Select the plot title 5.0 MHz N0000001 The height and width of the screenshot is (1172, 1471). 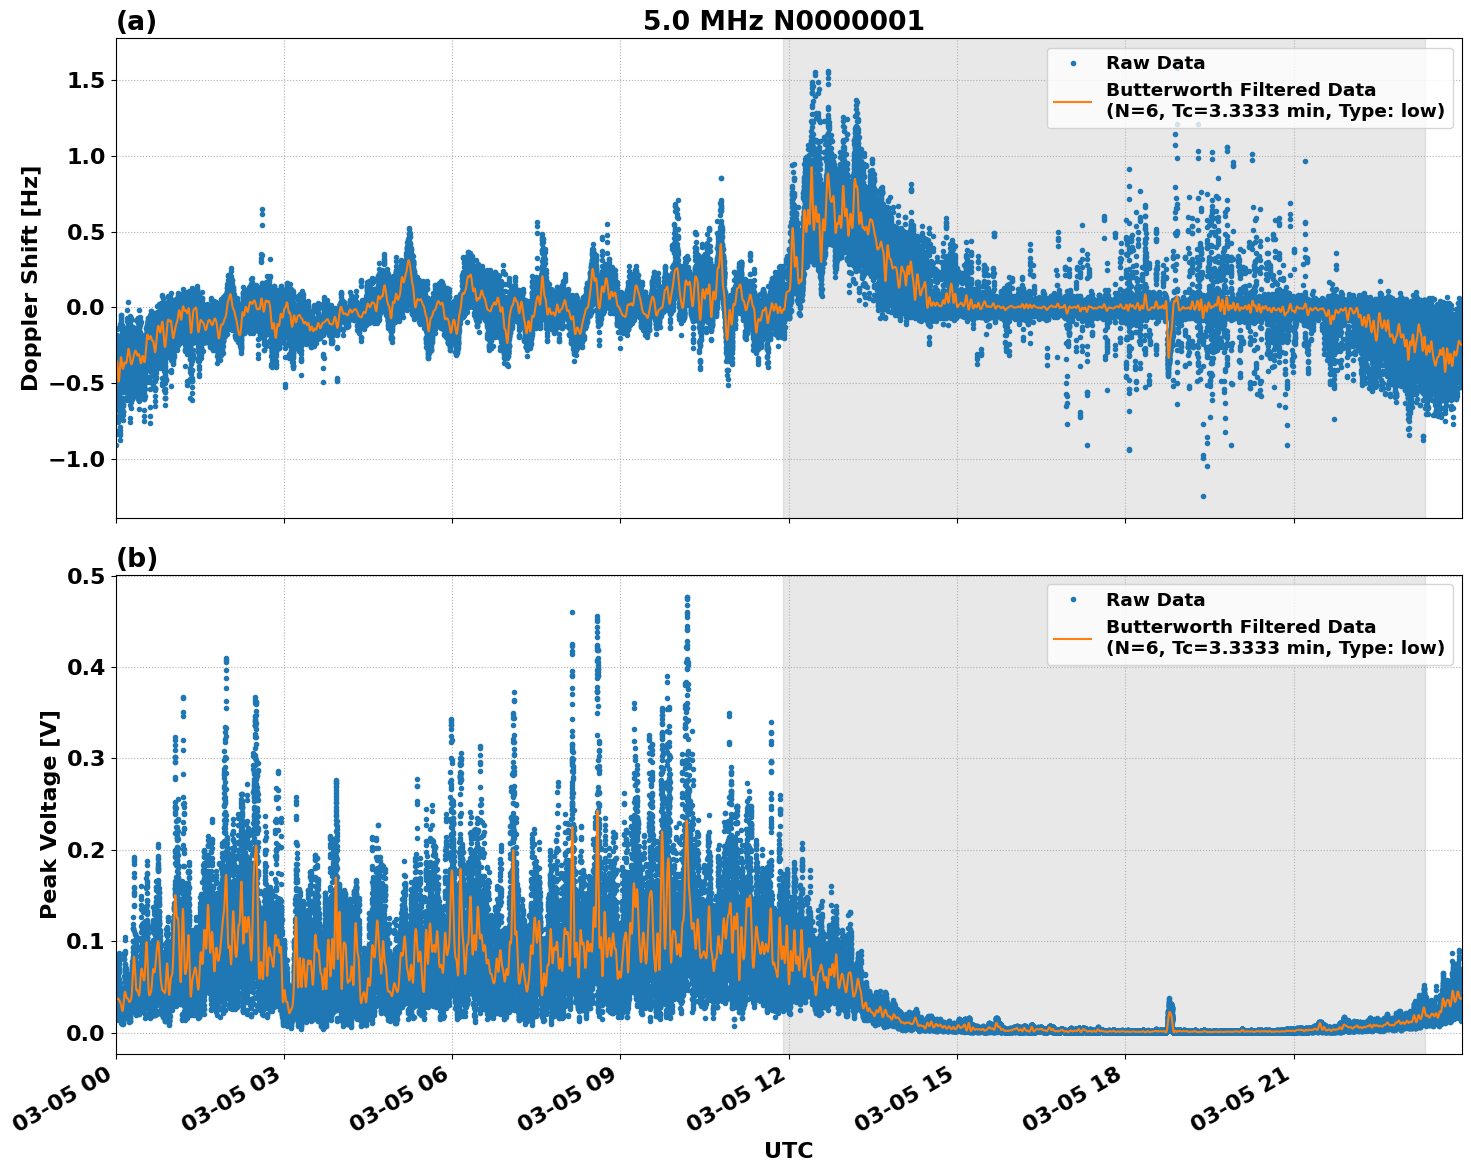pyautogui.click(x=787, y=21)
